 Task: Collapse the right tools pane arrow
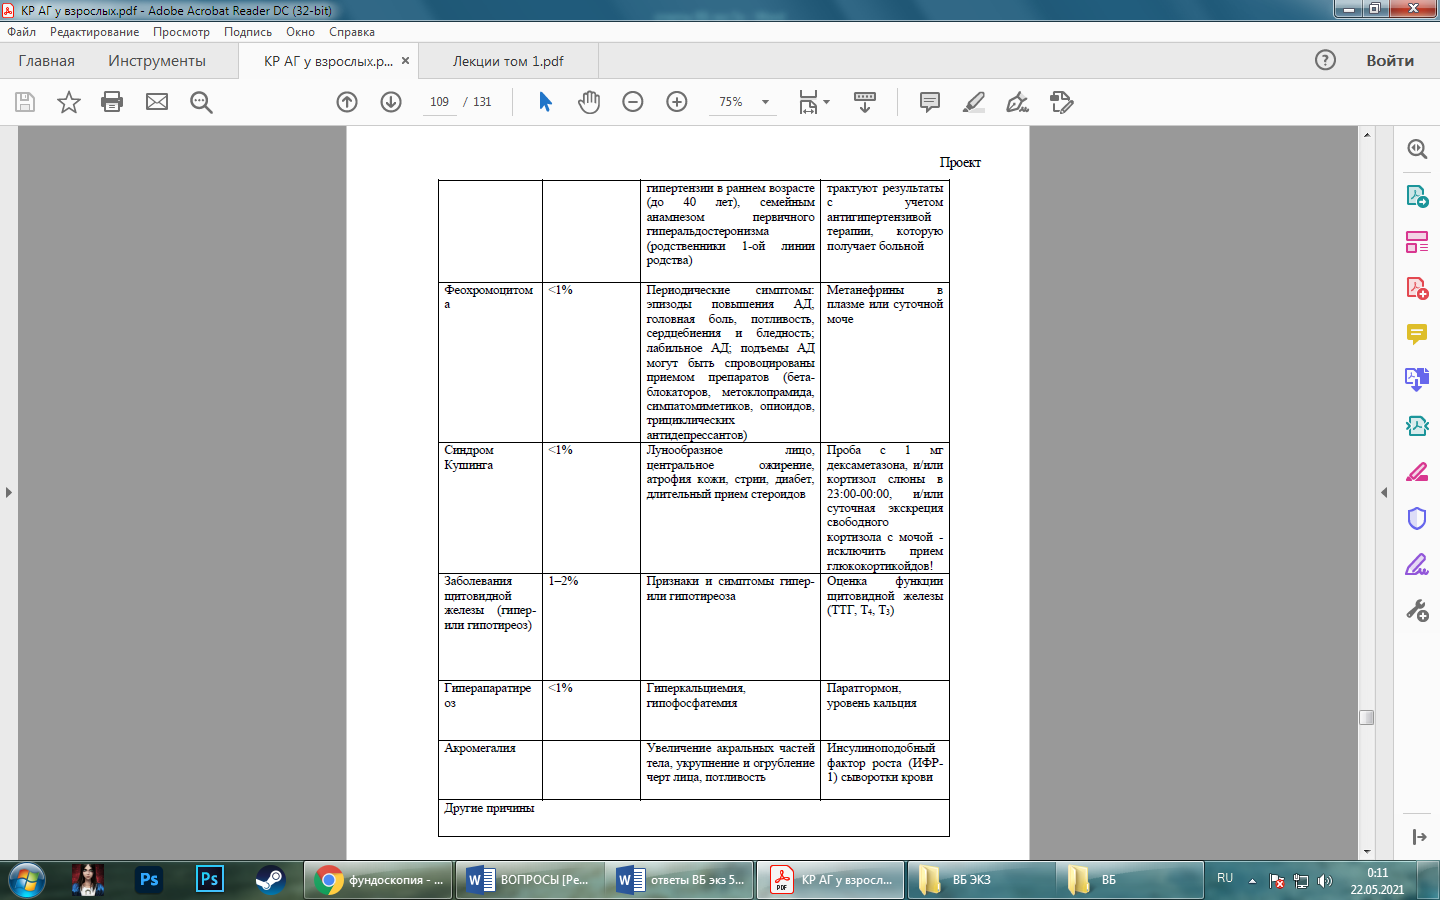pos(1384,492)
